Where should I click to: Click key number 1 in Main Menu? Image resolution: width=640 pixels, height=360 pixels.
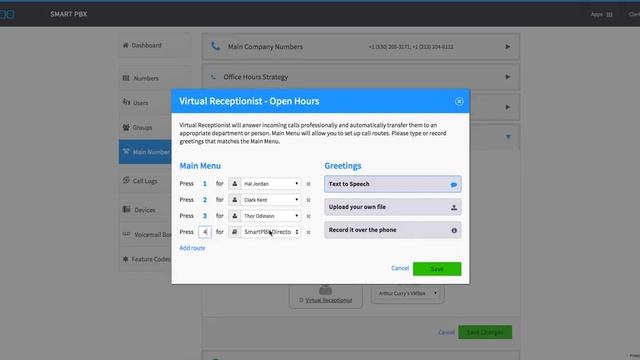pyautogui.click(x=205, y=184)
